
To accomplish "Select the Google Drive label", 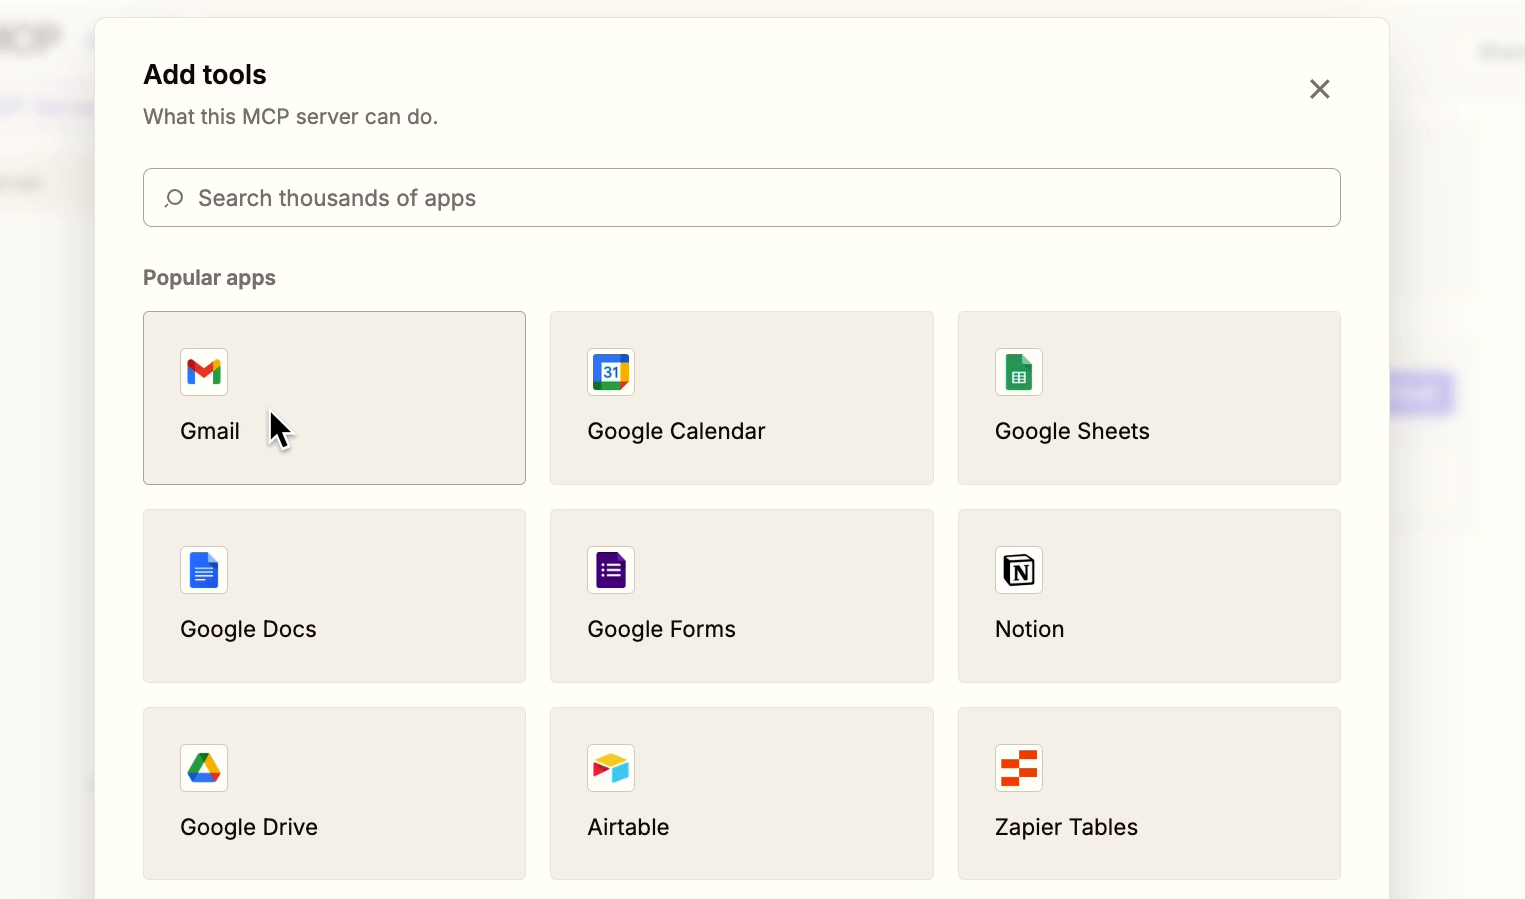I will 249,827.
